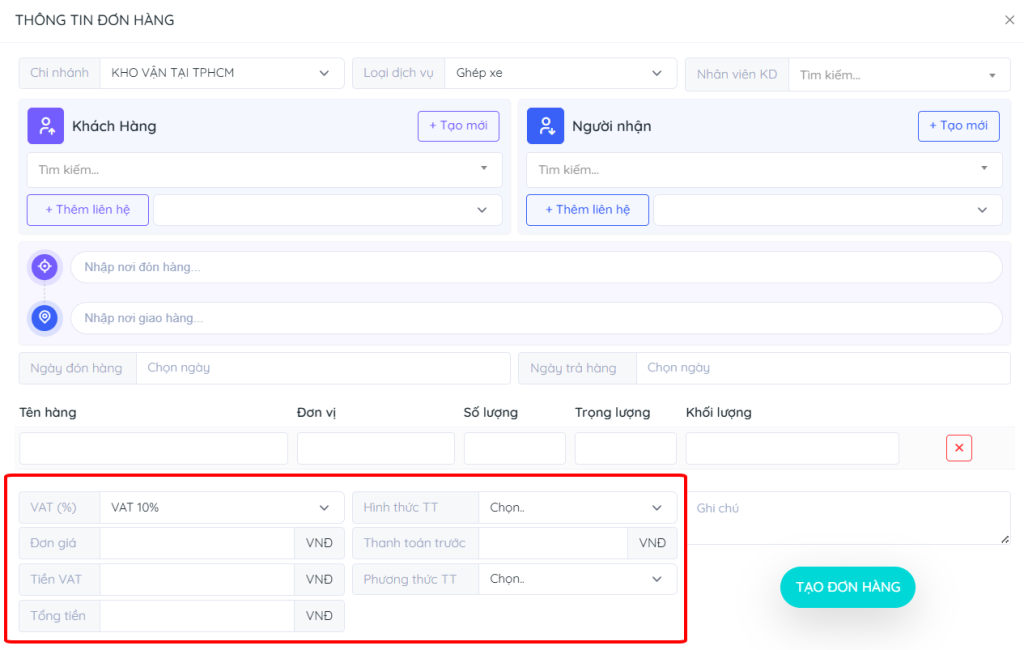This screenshot has height=650, width=1024.
Task: Click Tạo mới button for Khách Hàng
Action: [458, 126]
